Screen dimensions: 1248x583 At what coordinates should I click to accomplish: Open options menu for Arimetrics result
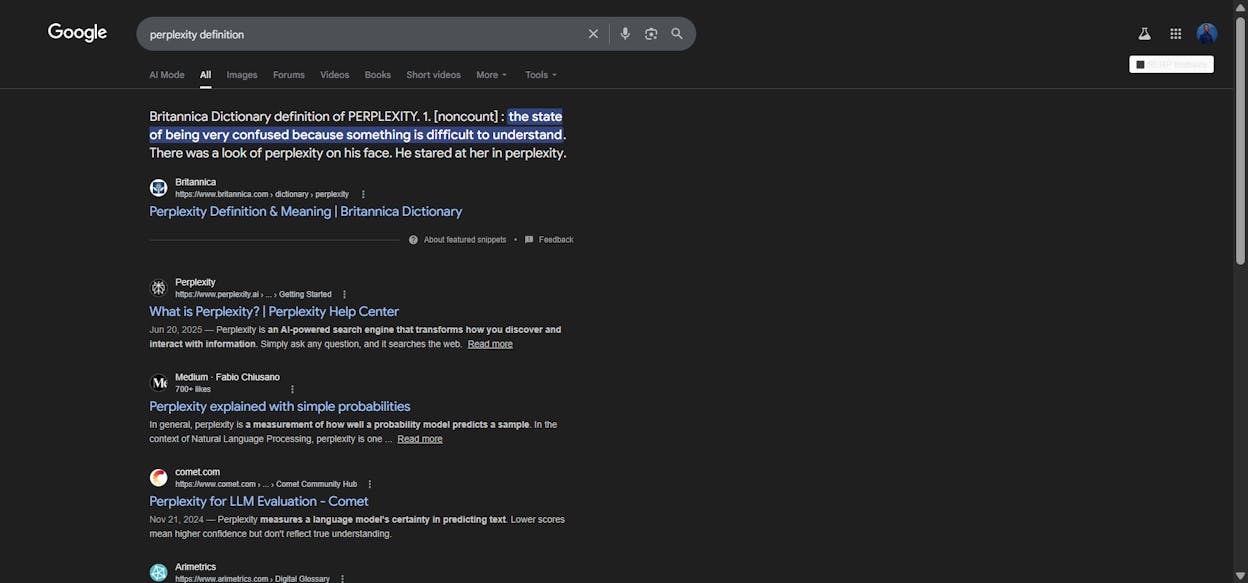[x=342, y=579]
